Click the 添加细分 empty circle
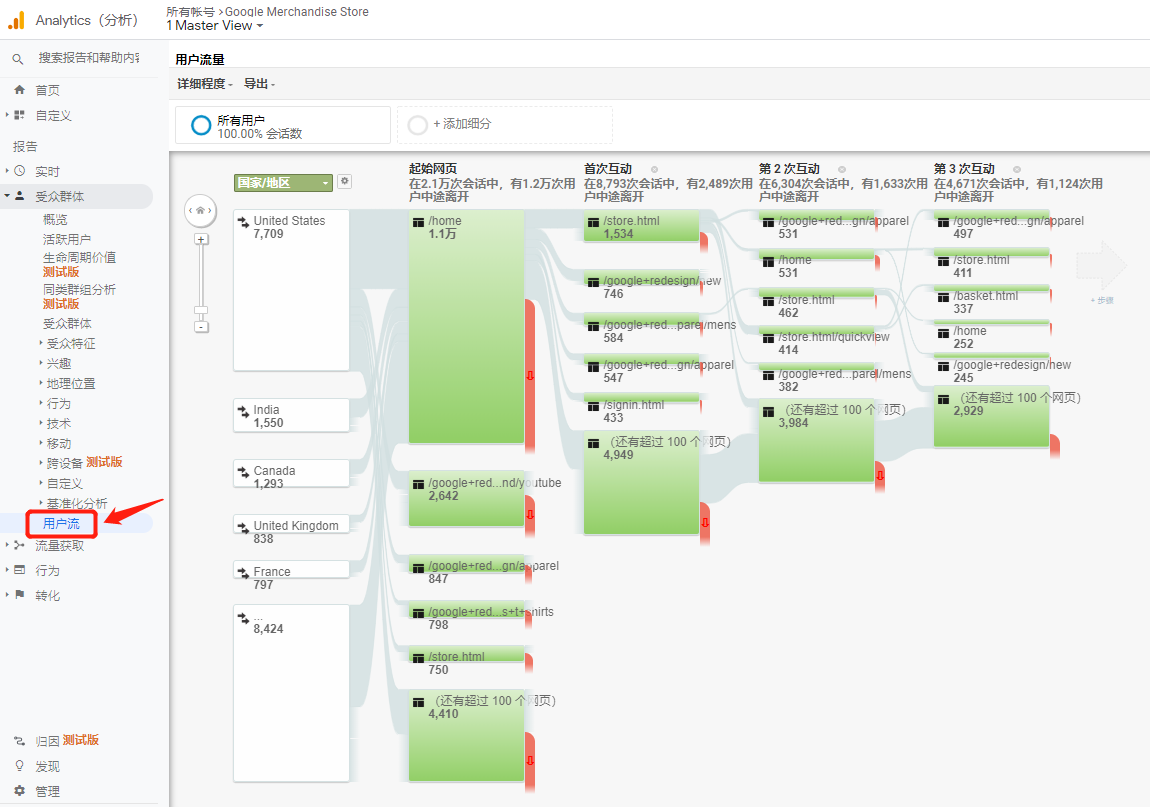The height and width of the screenshot is (807, 1150). click(417, 125)
